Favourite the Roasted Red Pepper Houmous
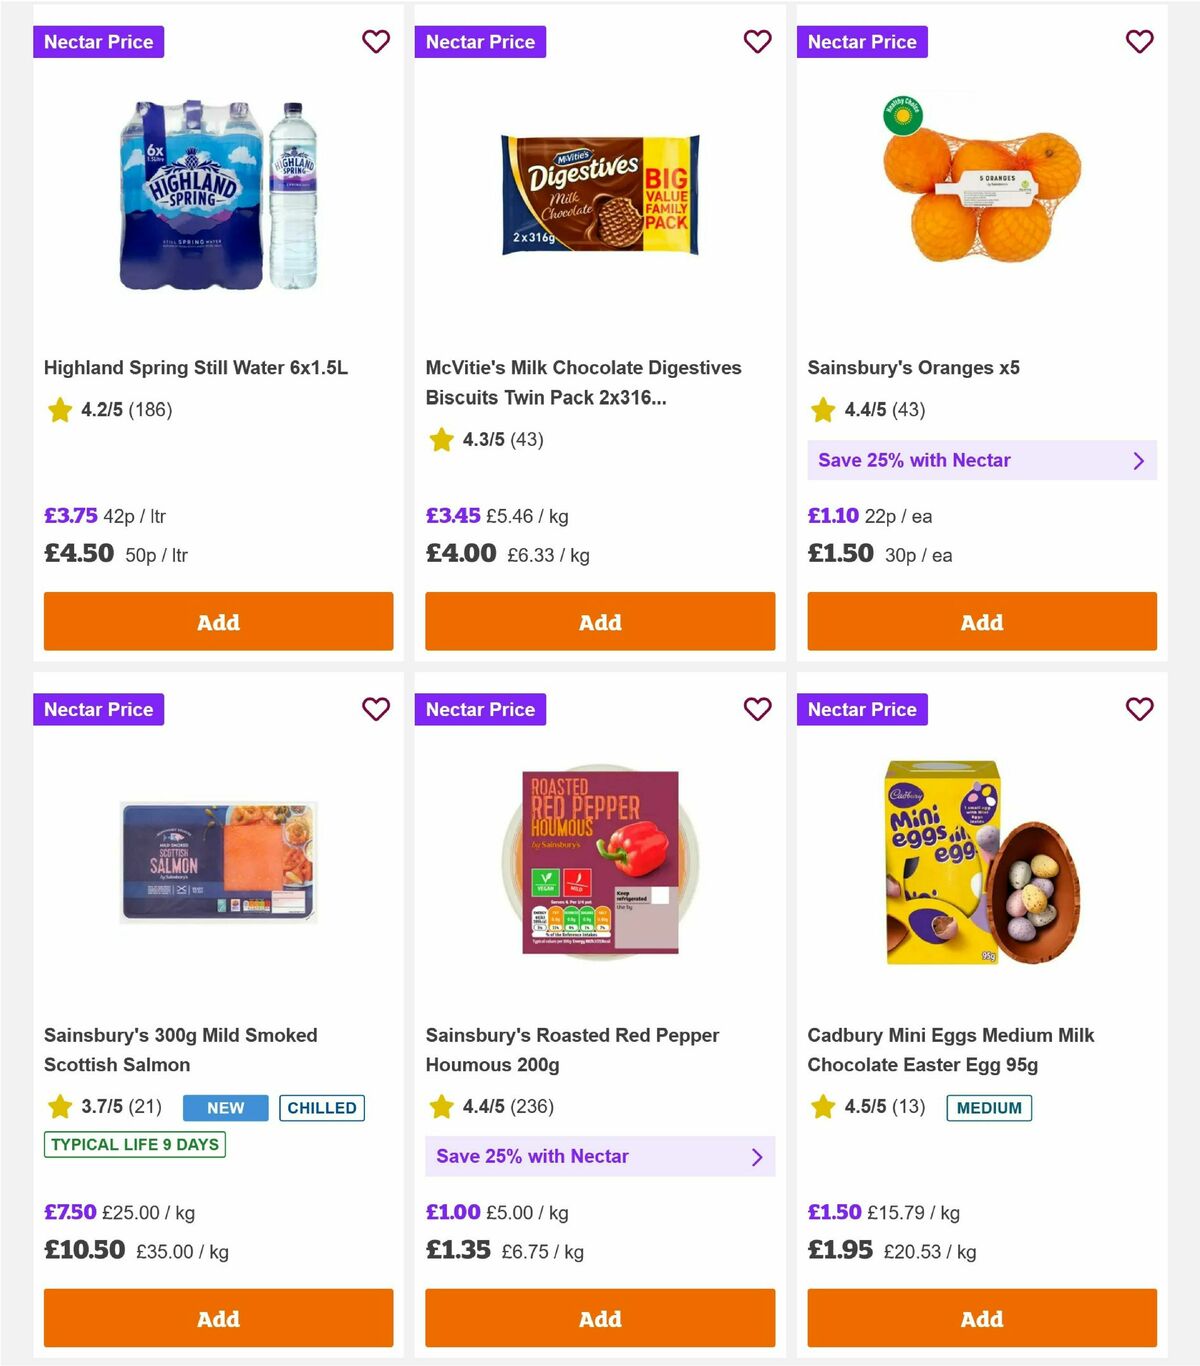The width and height of the screenshot is (1200, 1366). (758, 709)
